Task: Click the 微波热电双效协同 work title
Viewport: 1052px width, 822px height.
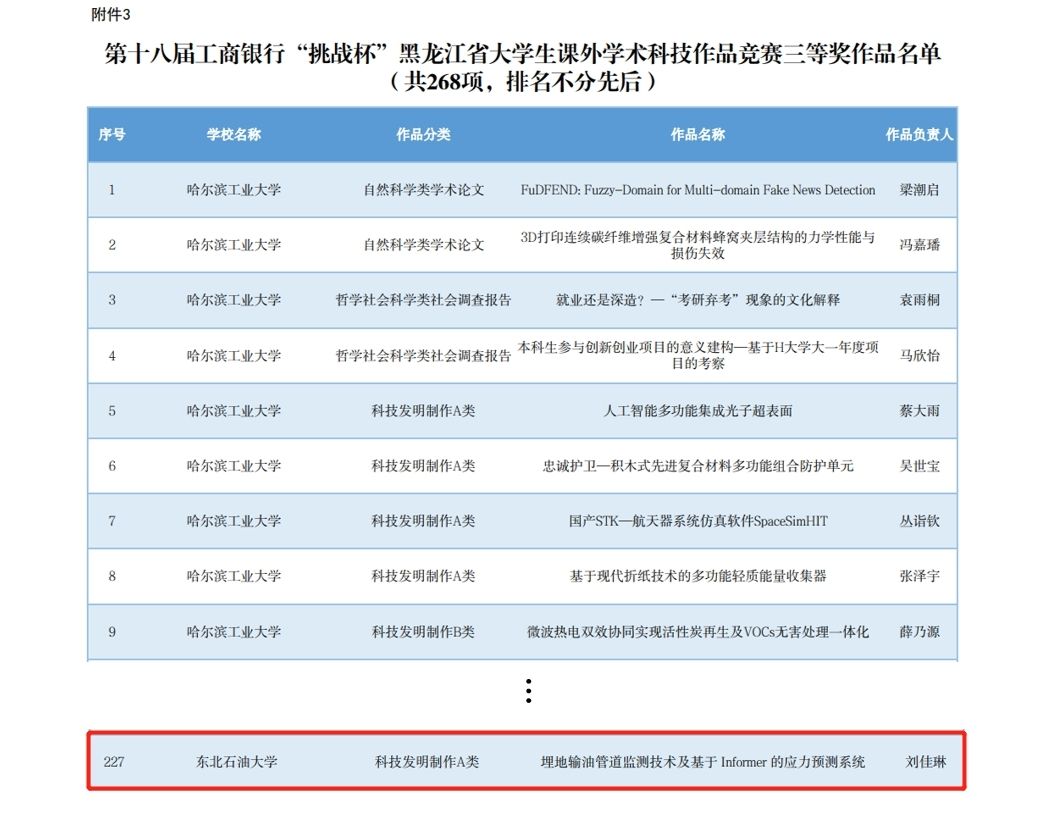Action: pyautogui.click(x=698, y=631)
